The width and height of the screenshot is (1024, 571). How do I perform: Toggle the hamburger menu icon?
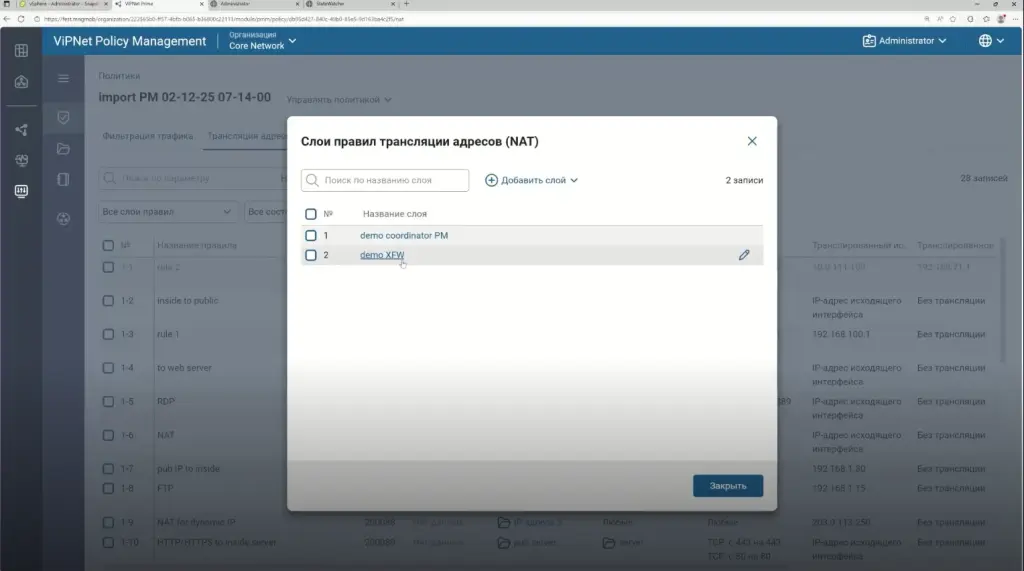click(x=63, y=78)
